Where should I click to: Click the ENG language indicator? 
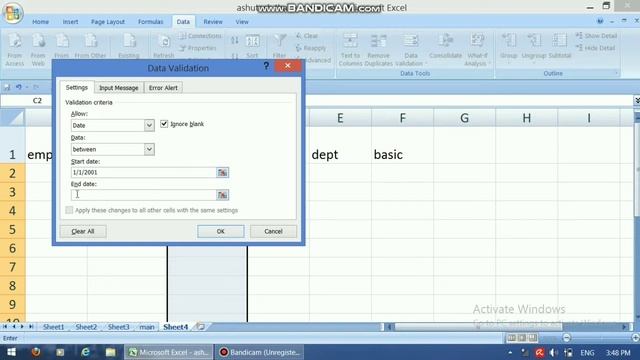point(587,352)
